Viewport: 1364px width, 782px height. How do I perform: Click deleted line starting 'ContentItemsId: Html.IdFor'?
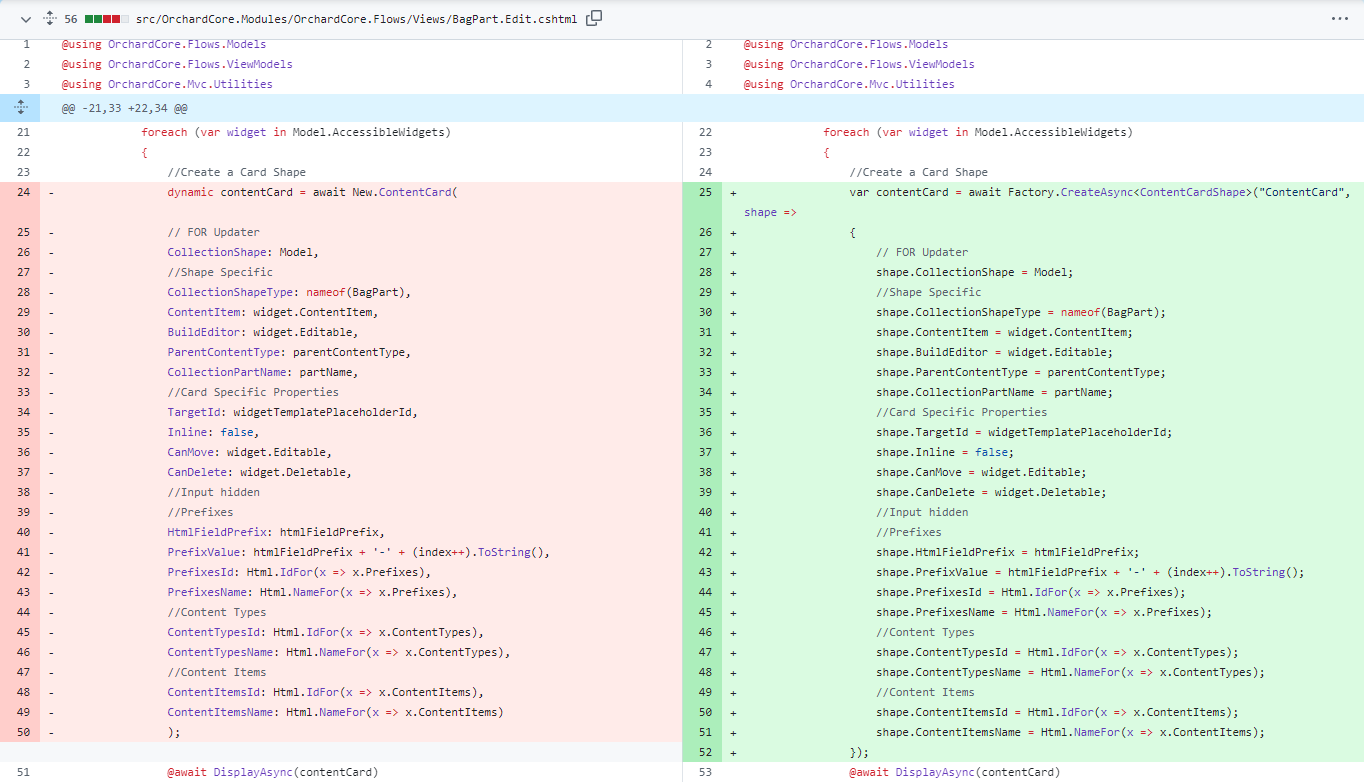point(325,692)
